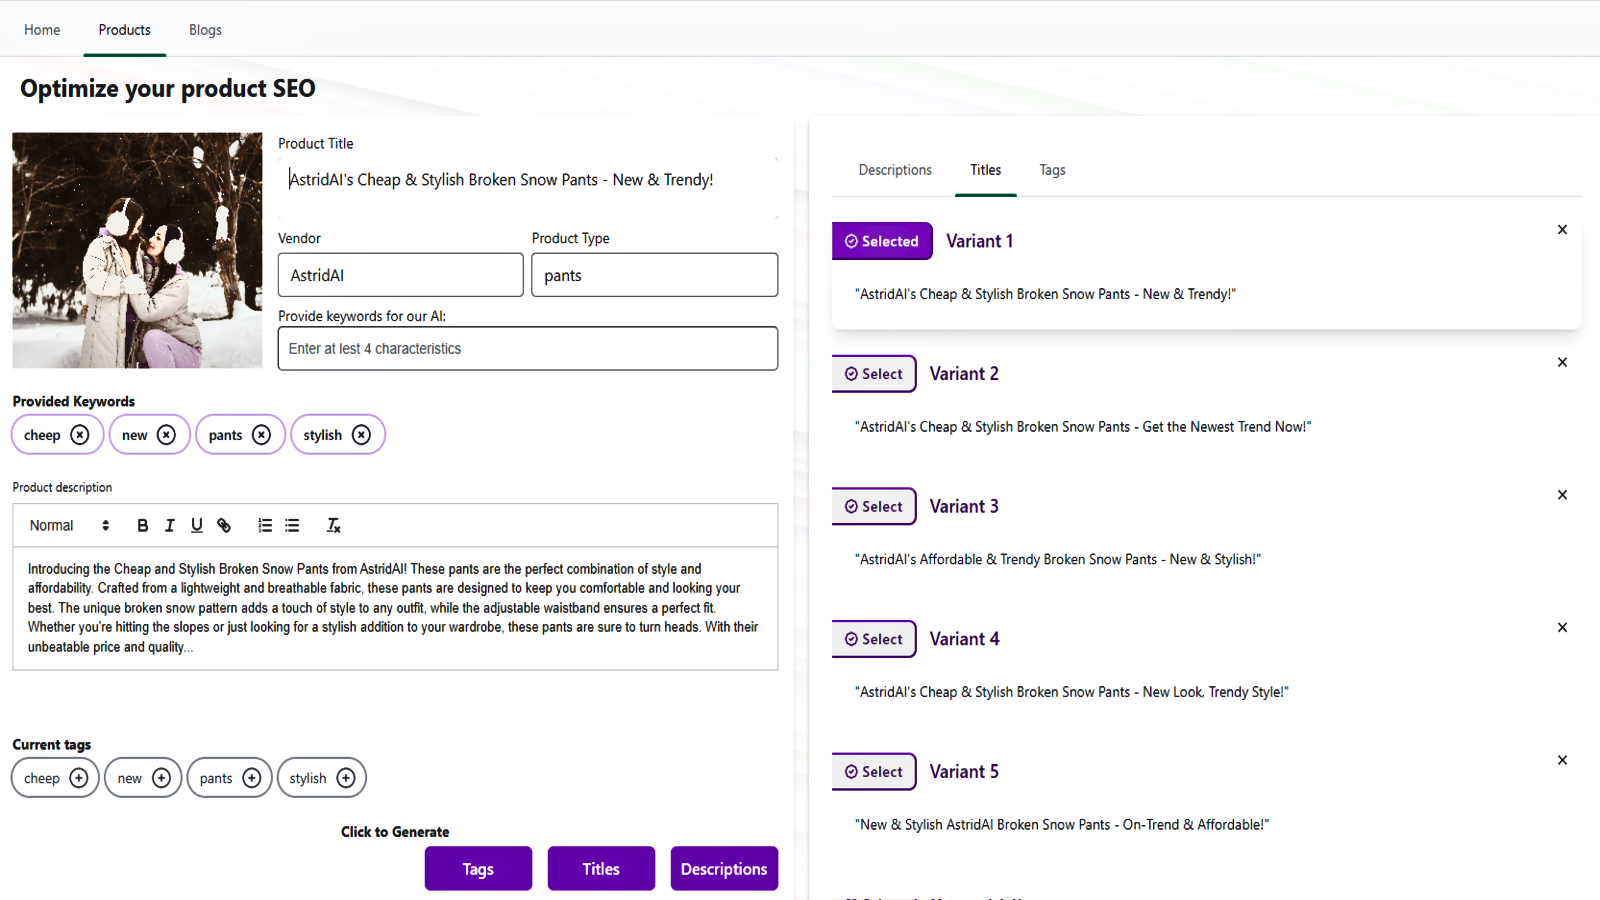
Task: Click the Variant 2 title text
Action: tap(1083, 427)
